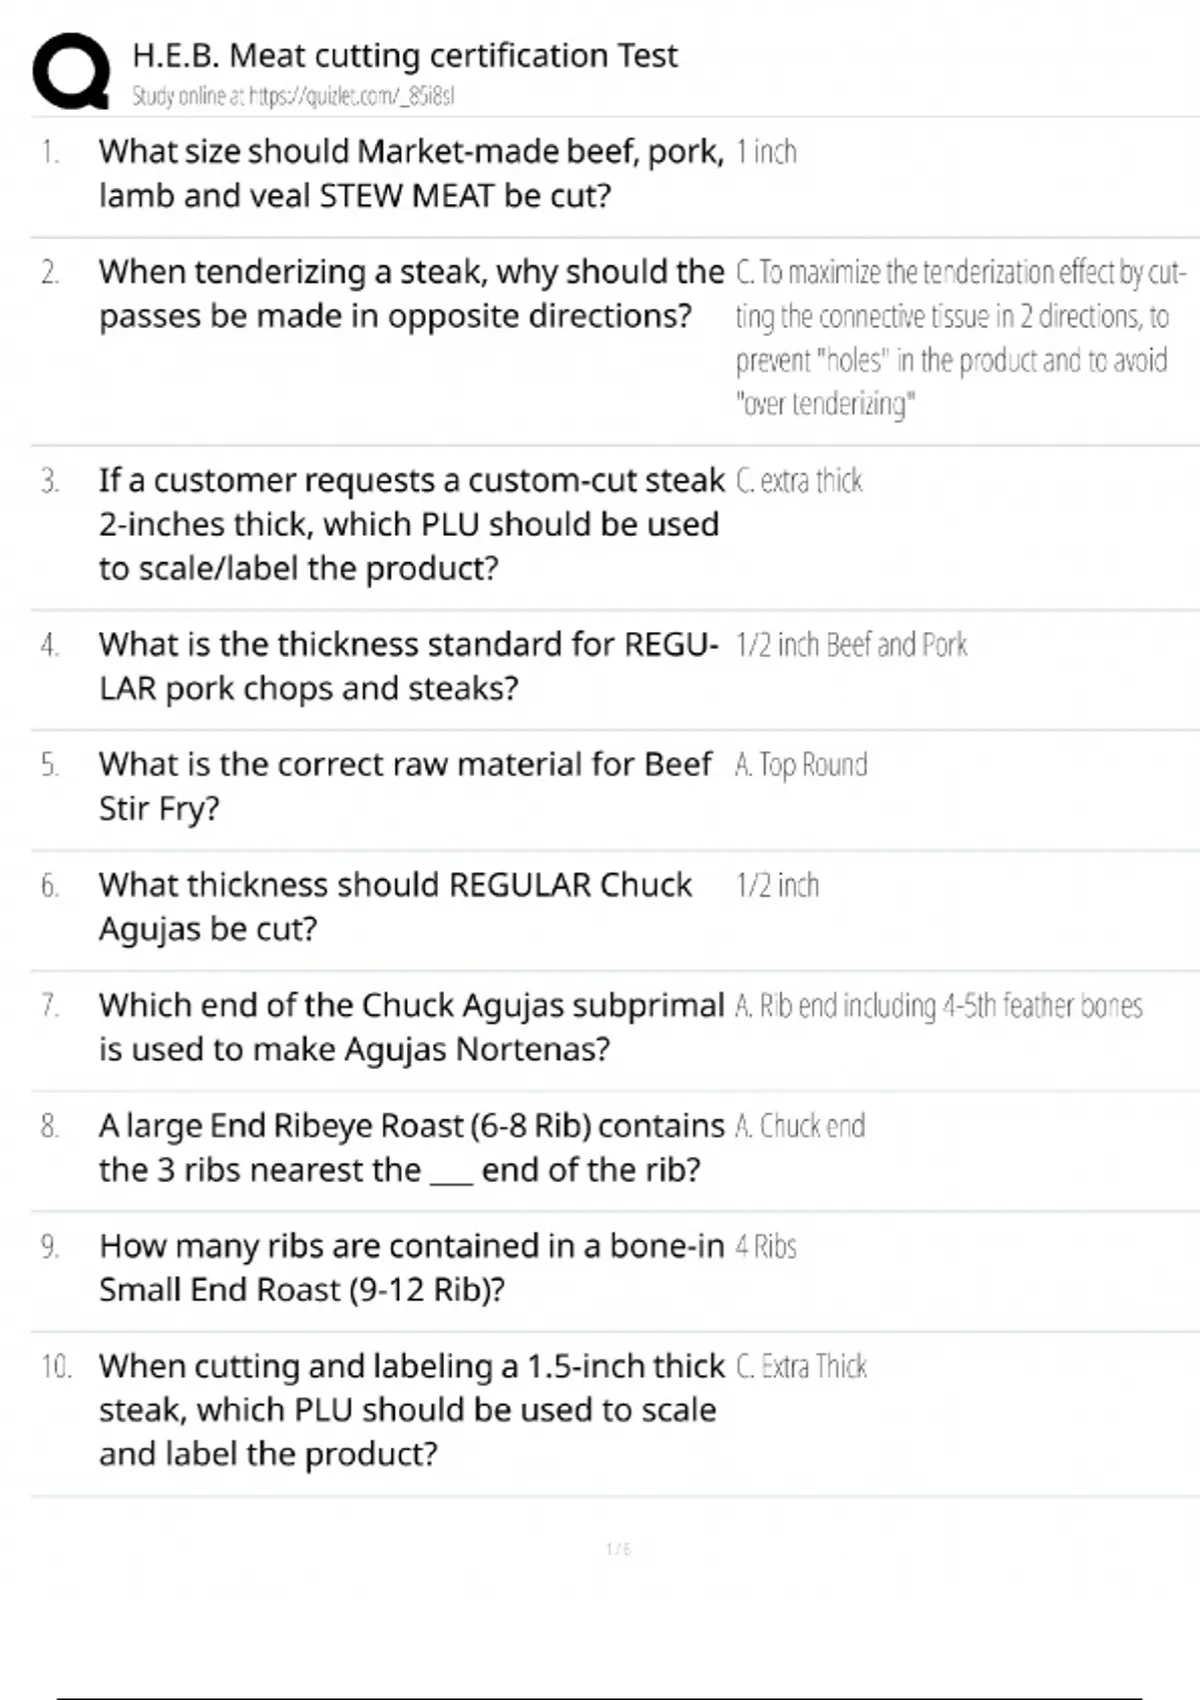Click the "A. Chuck end" answer
Viewport: 1200px width, 1700px height.
800,1127
